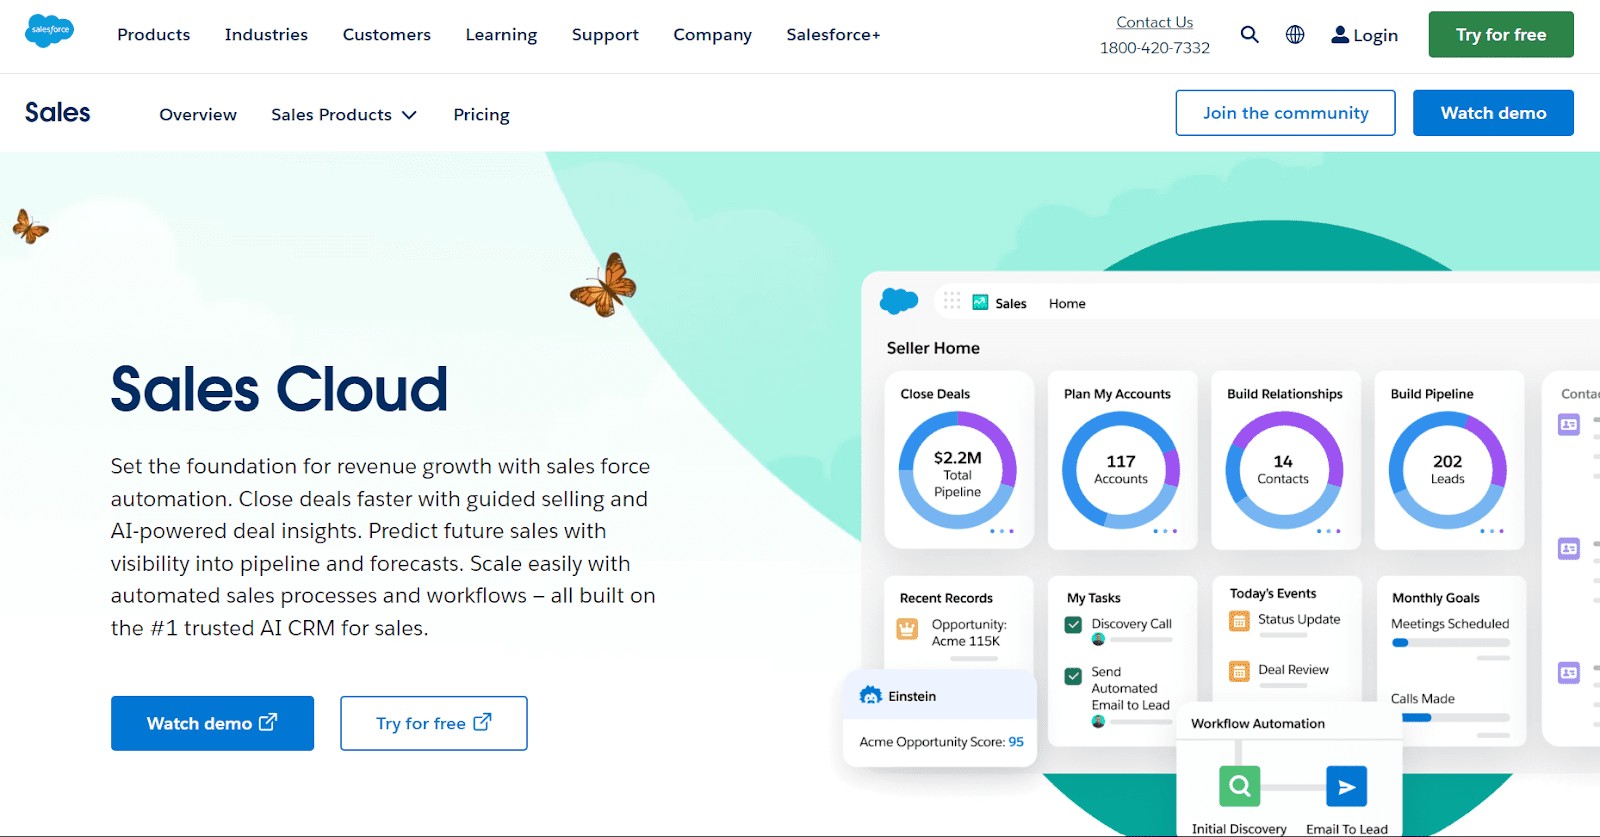Click the globe language selector icon
This screenshot has width=1600, height=837.
tap(1295, 35)
